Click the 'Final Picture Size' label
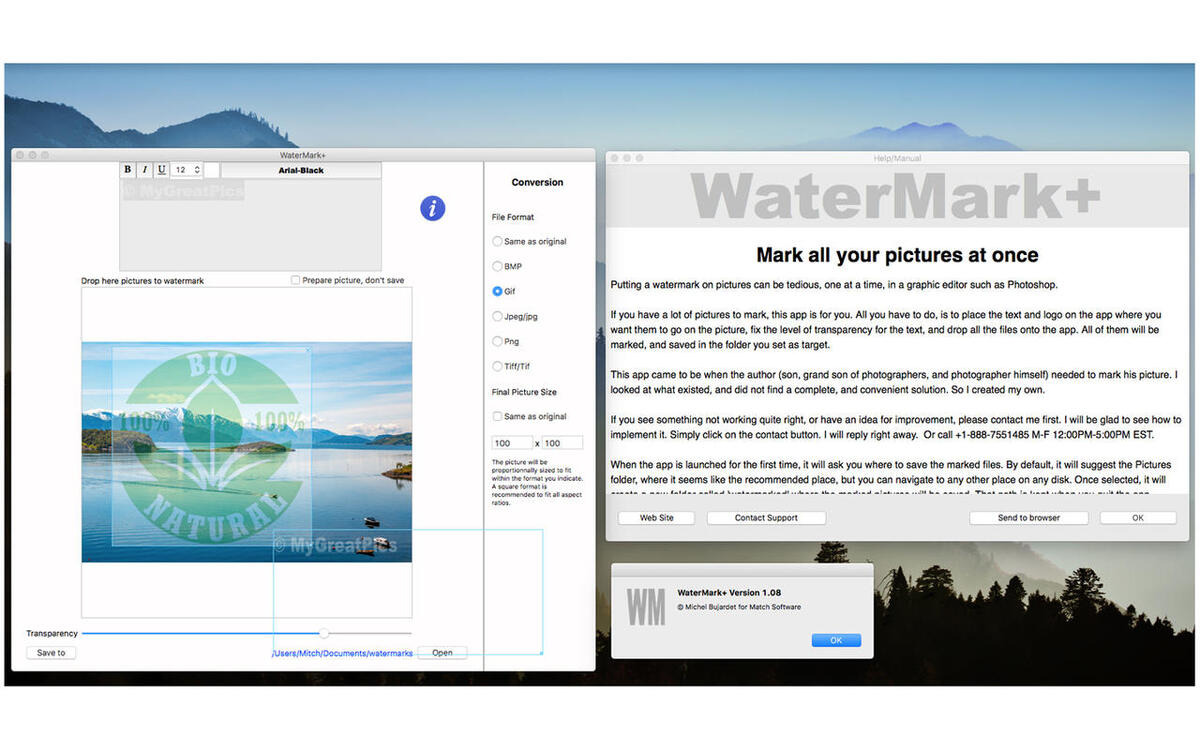This screenshot has height=750, width=1200. 524,392
